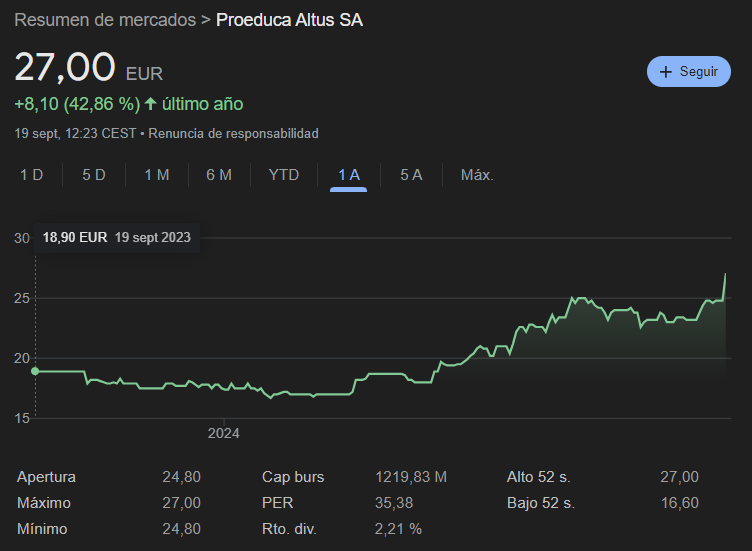Click the último año text

coord(202,104)
